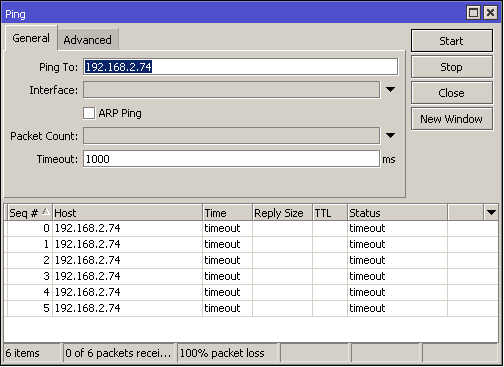Switch to the General tab
The height and width of the screenshot is (367, 504).
(x=31, y=38)
